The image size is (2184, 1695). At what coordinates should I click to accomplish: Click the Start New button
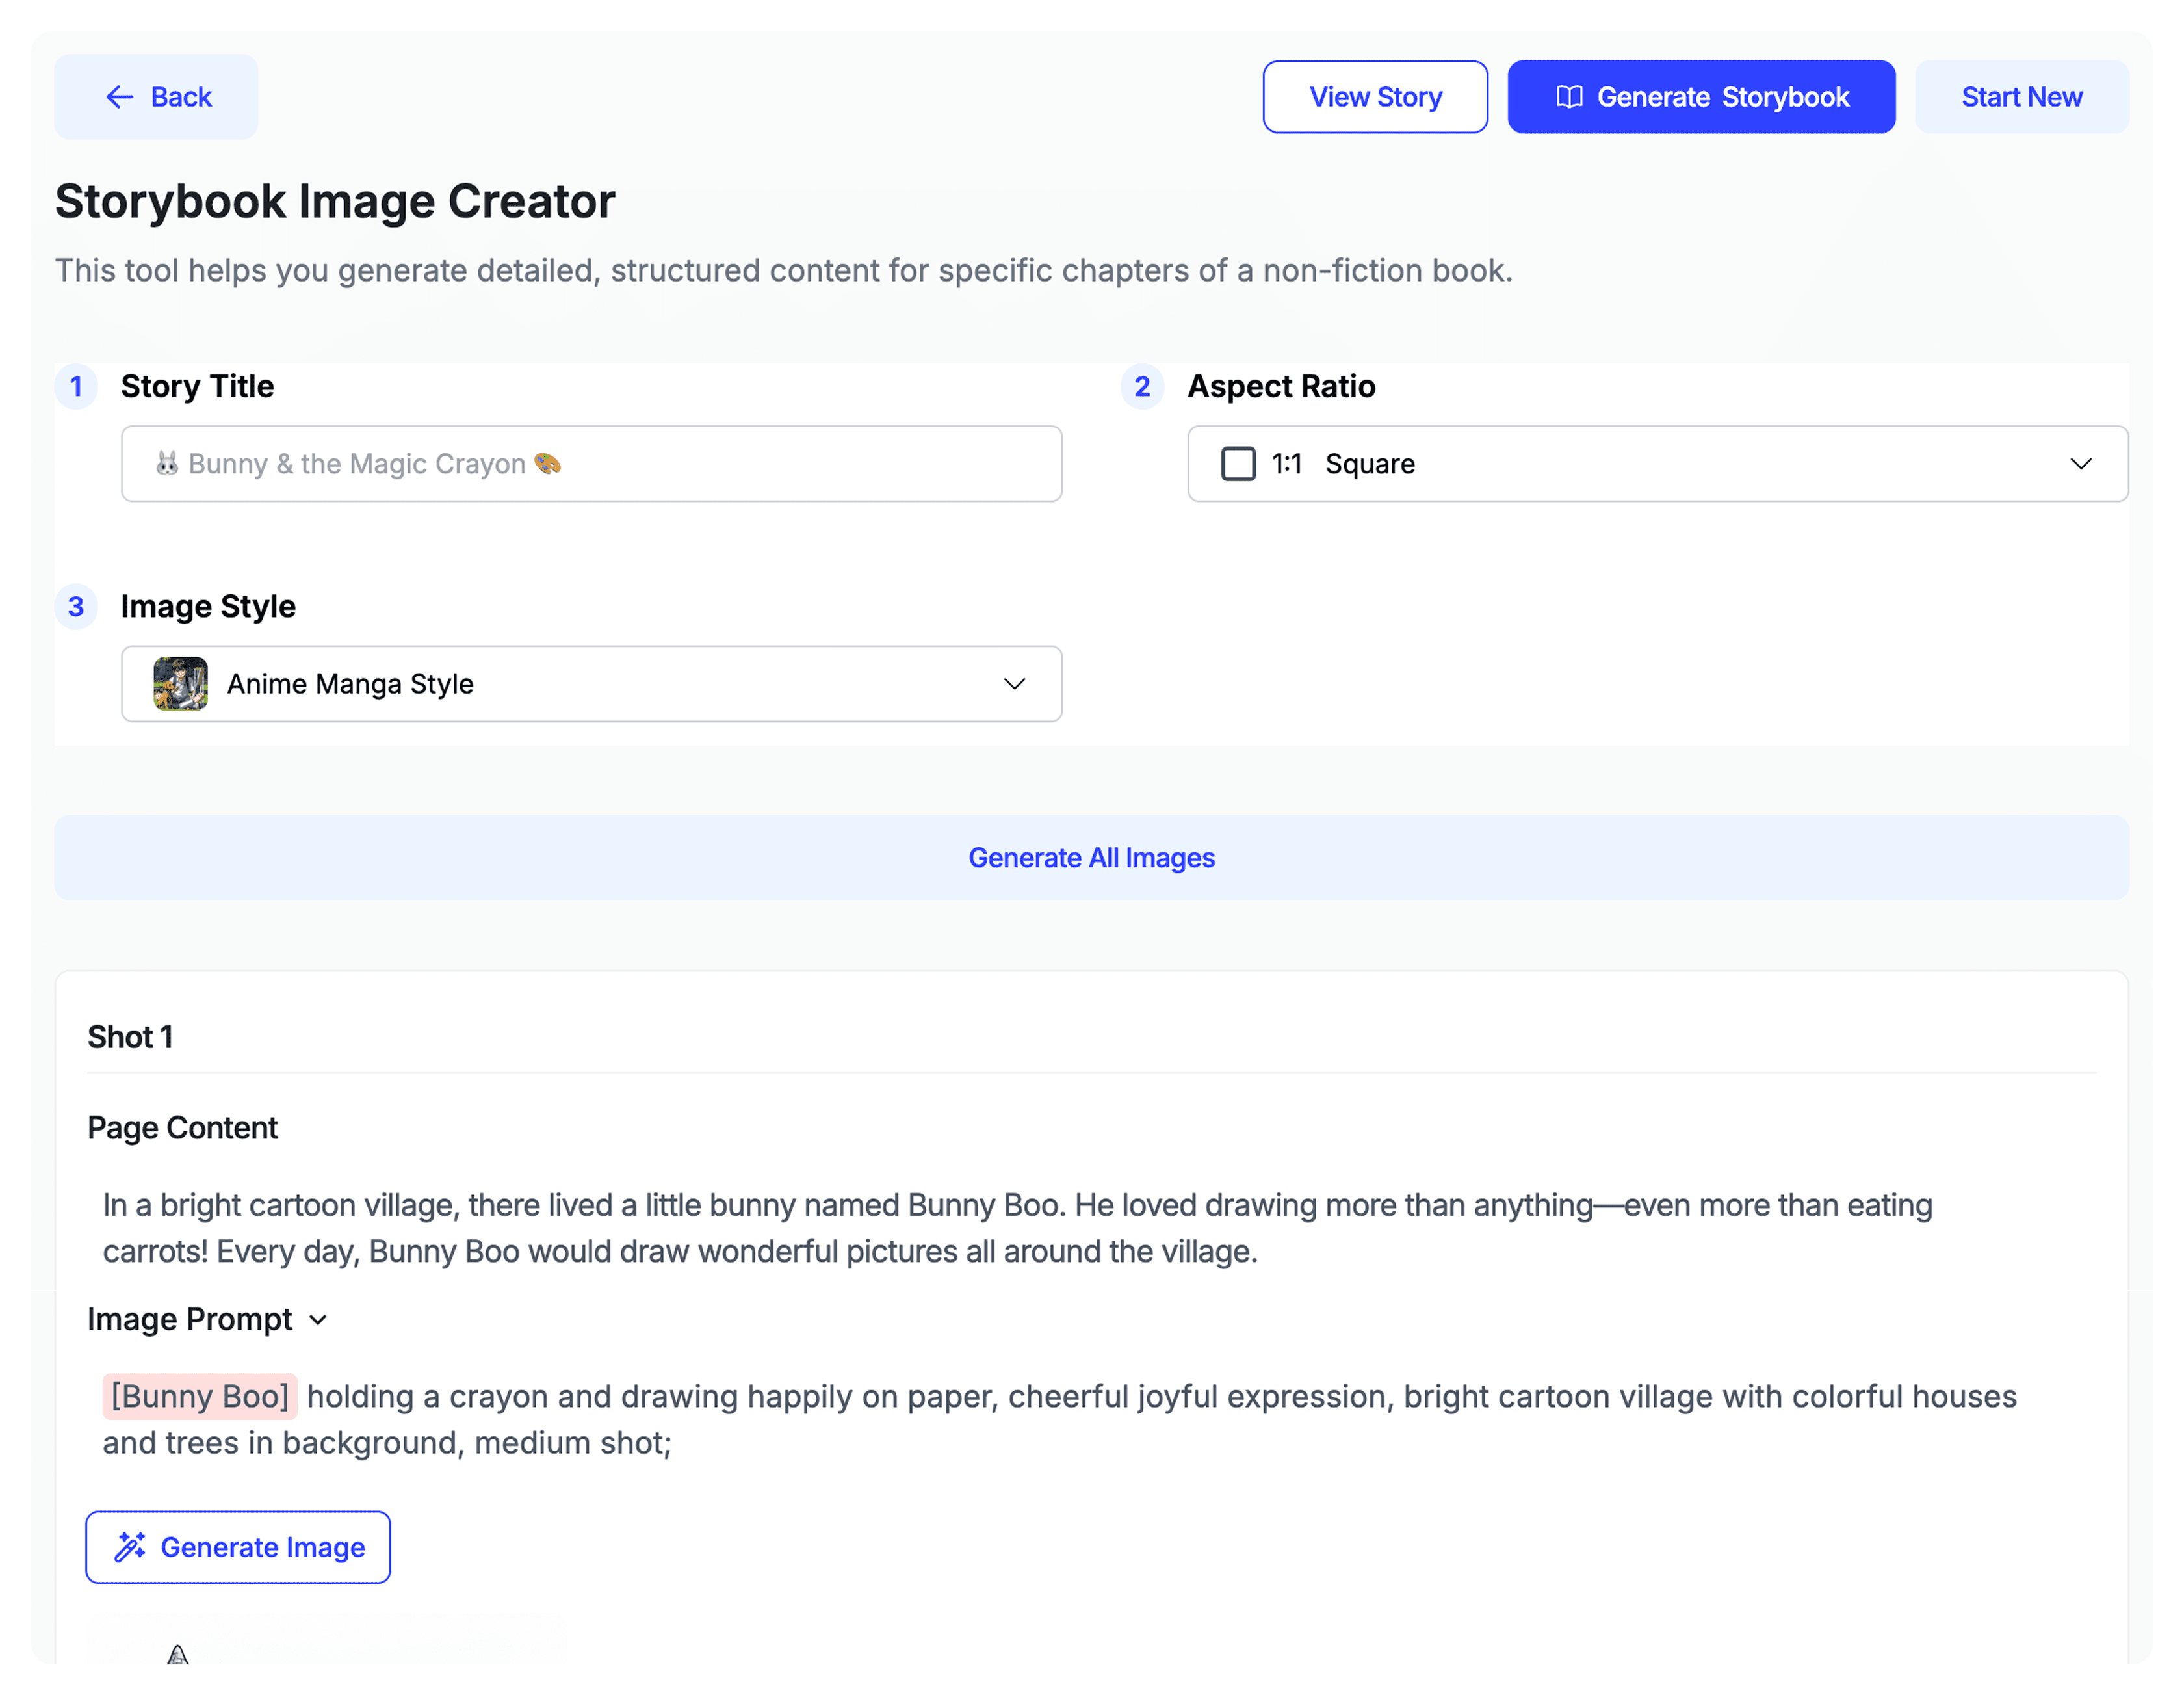pos(2021,97)
